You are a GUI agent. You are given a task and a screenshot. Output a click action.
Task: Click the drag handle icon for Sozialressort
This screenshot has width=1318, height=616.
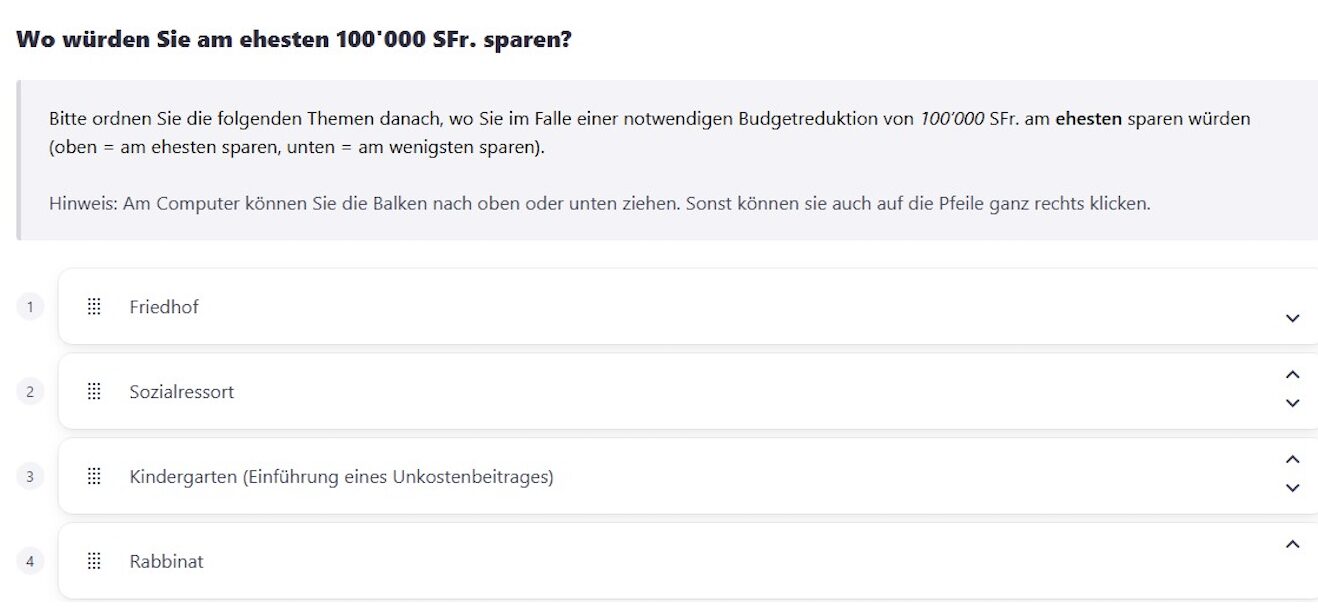coord(94,392)
